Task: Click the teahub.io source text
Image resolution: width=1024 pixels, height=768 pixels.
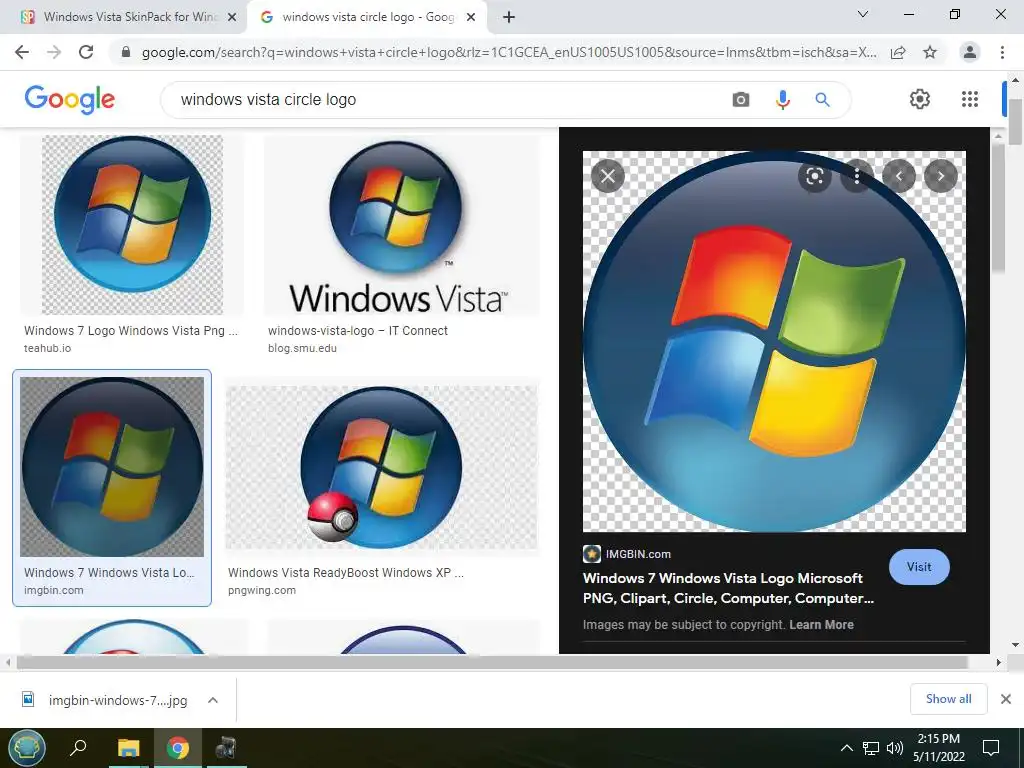Action: pos(48,349)
